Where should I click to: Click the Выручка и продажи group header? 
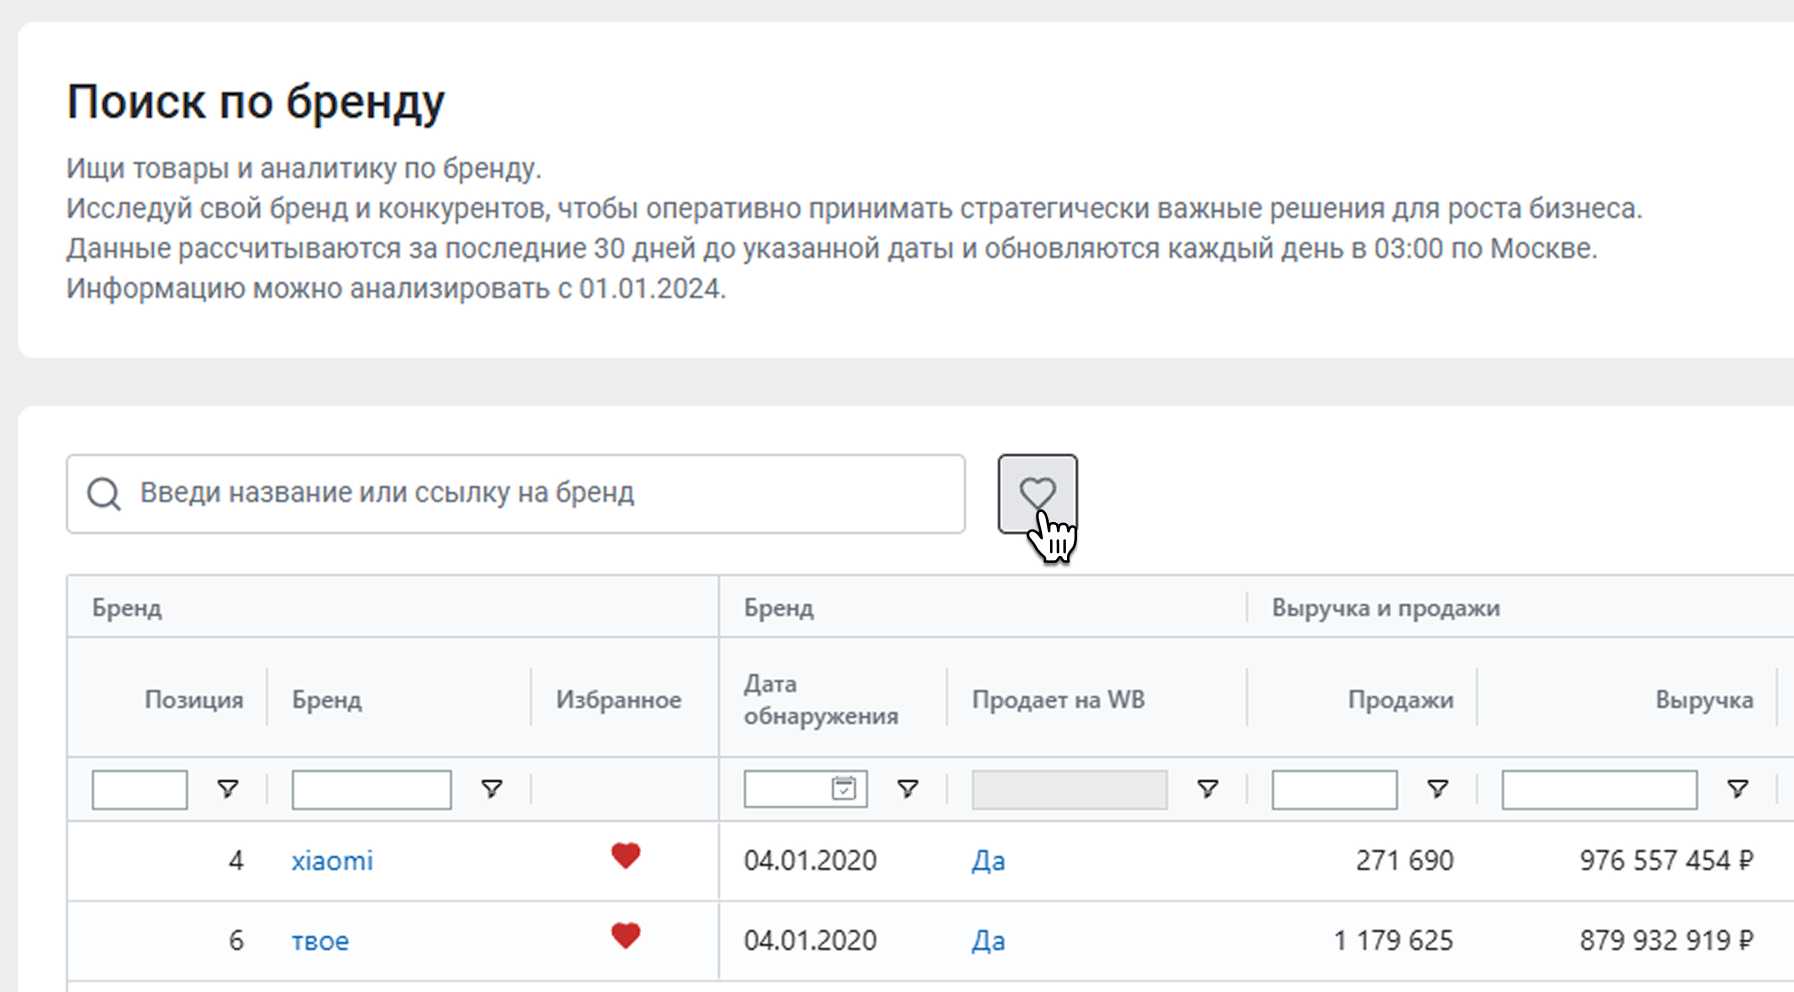tap(1386, 608)
